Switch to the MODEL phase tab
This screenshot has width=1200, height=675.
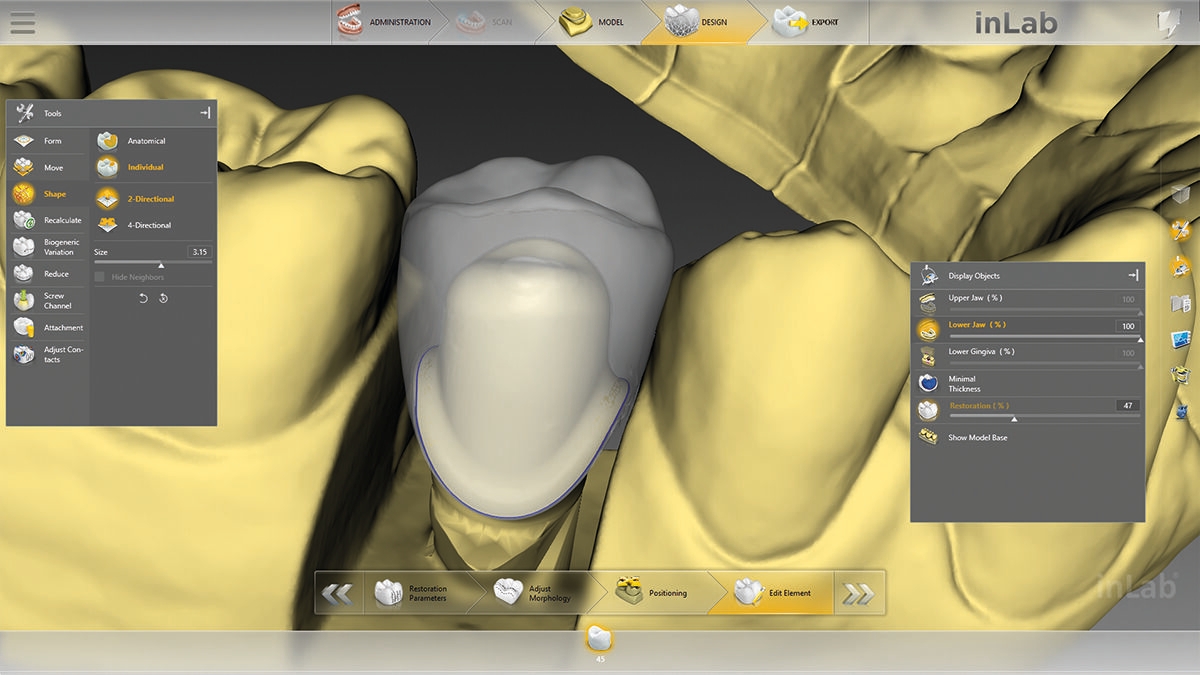point(594,22)
